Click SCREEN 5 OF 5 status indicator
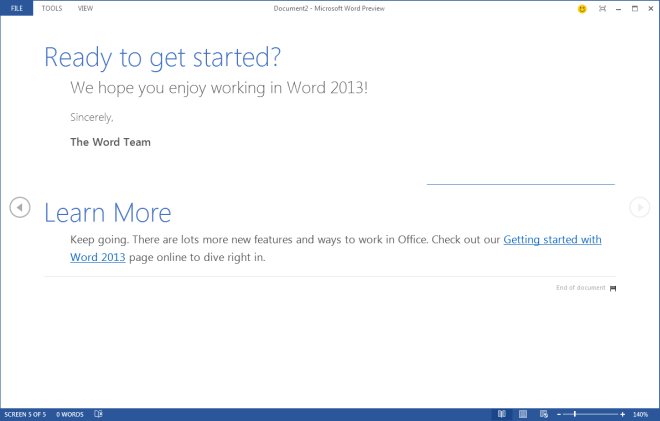The height and width of the screenshot is (421, 660). tap(25, 414)
